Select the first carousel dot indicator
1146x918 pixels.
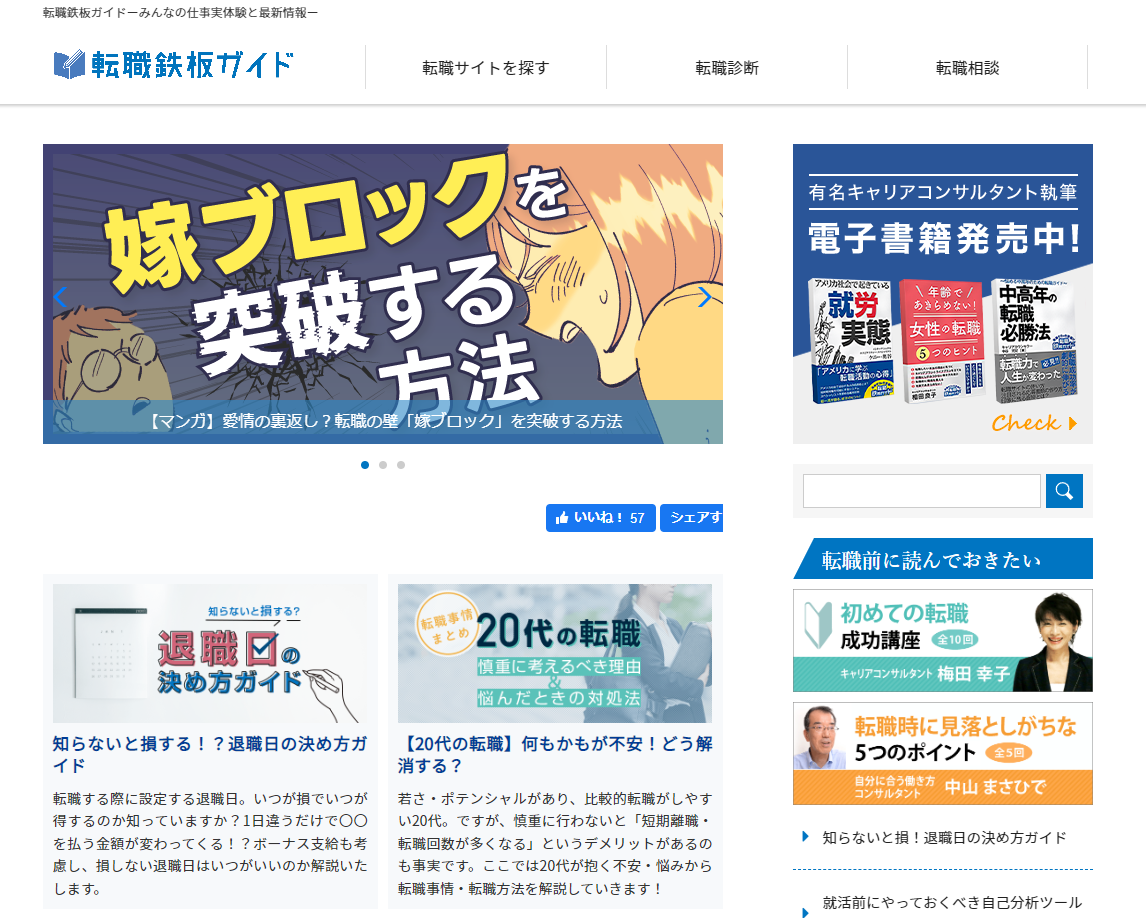(365, 465)
